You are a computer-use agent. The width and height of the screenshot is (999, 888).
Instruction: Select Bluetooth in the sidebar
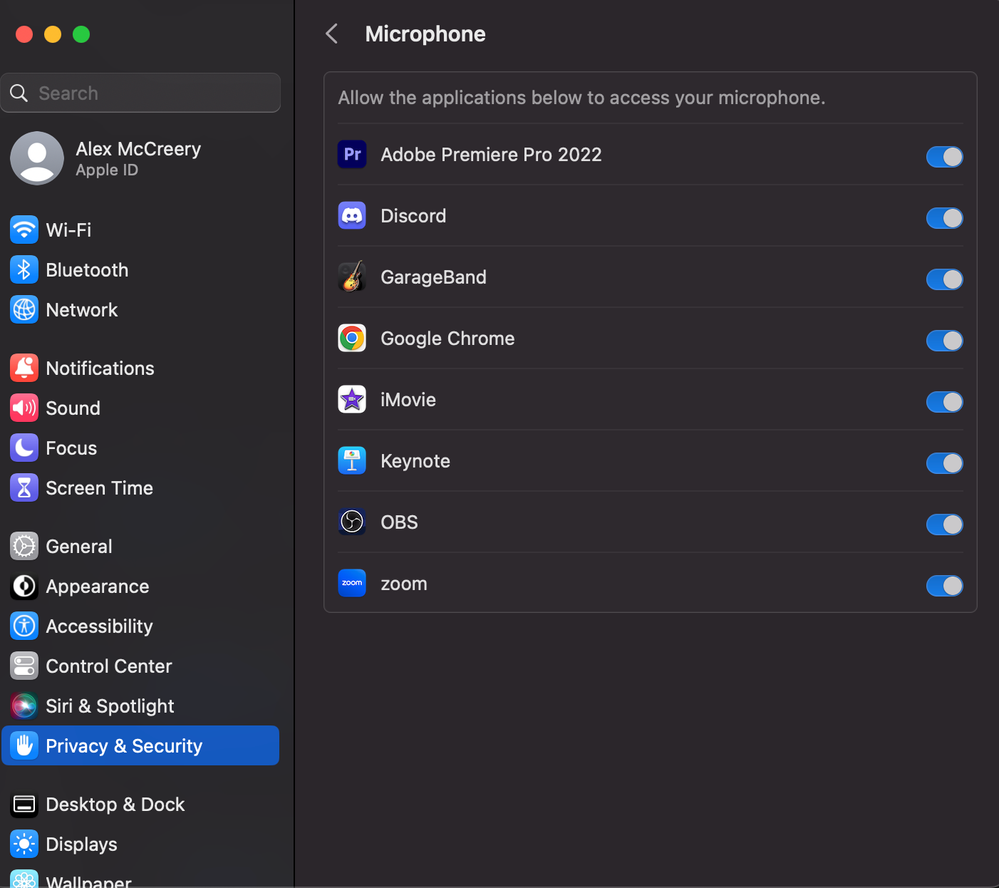pyautogui.click(x=86, y=270)
